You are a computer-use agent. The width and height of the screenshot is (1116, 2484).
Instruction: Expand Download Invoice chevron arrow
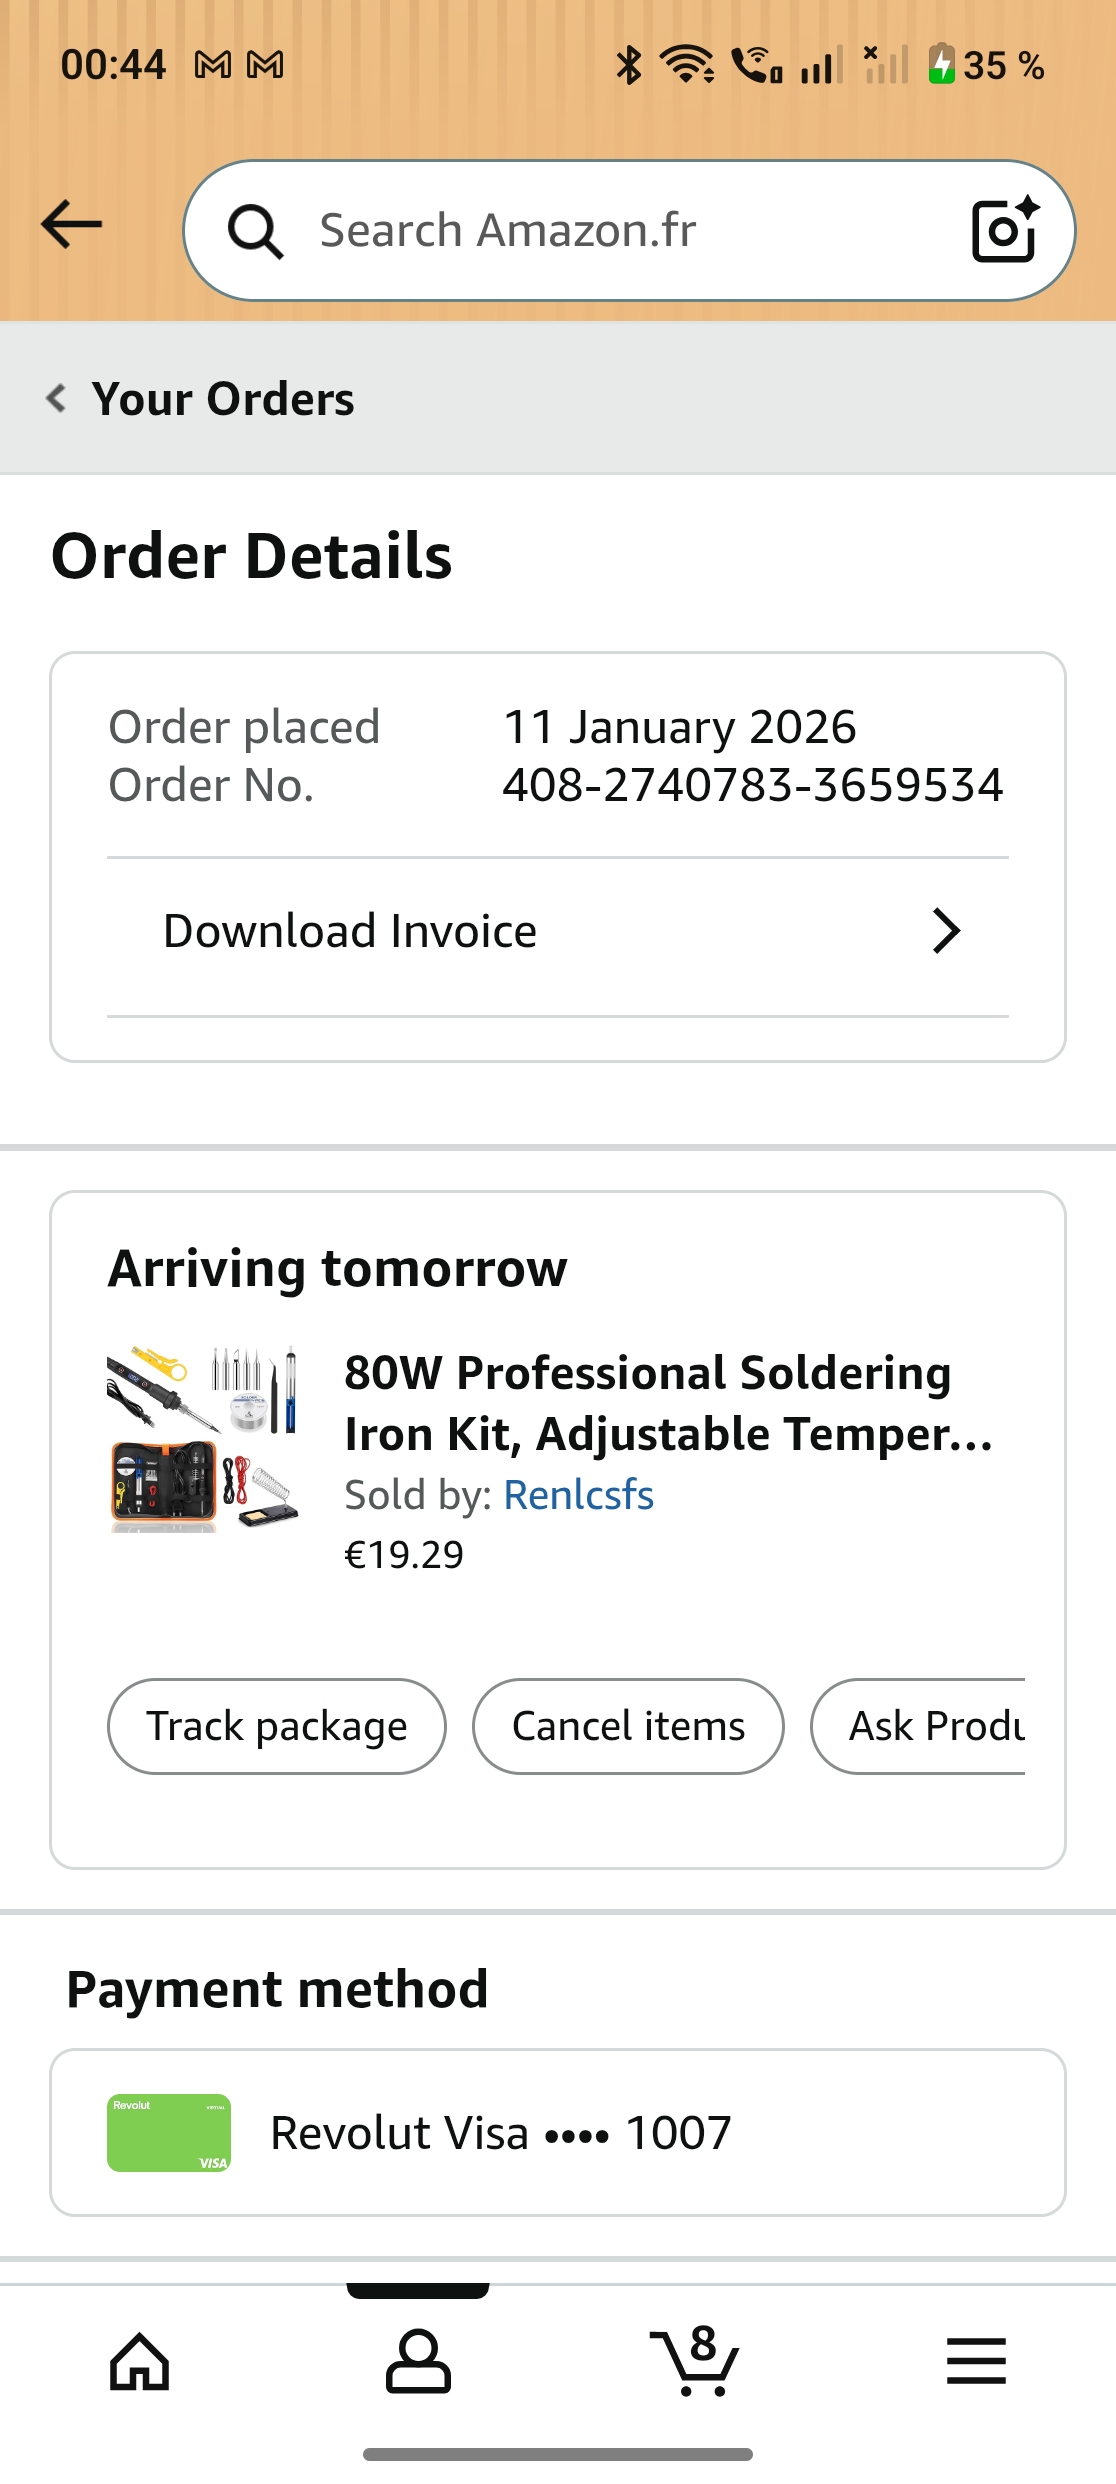click(945, 931)
